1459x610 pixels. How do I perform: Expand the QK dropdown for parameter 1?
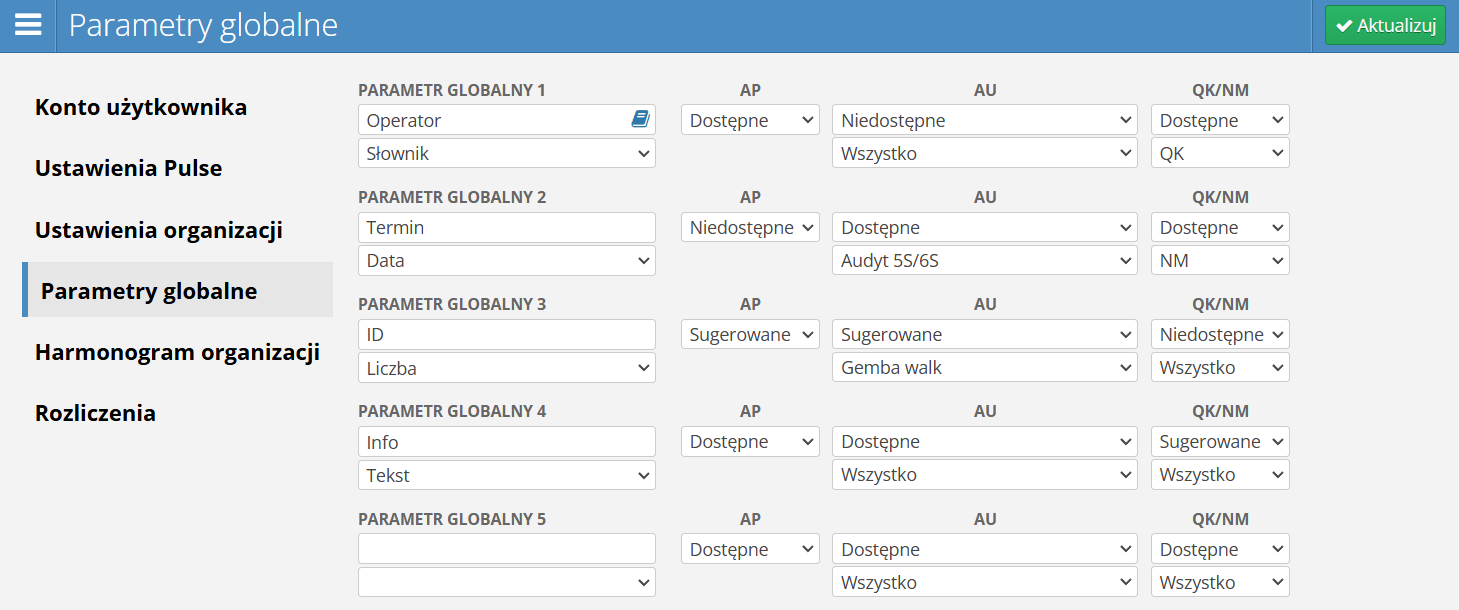coord(1219,154)
